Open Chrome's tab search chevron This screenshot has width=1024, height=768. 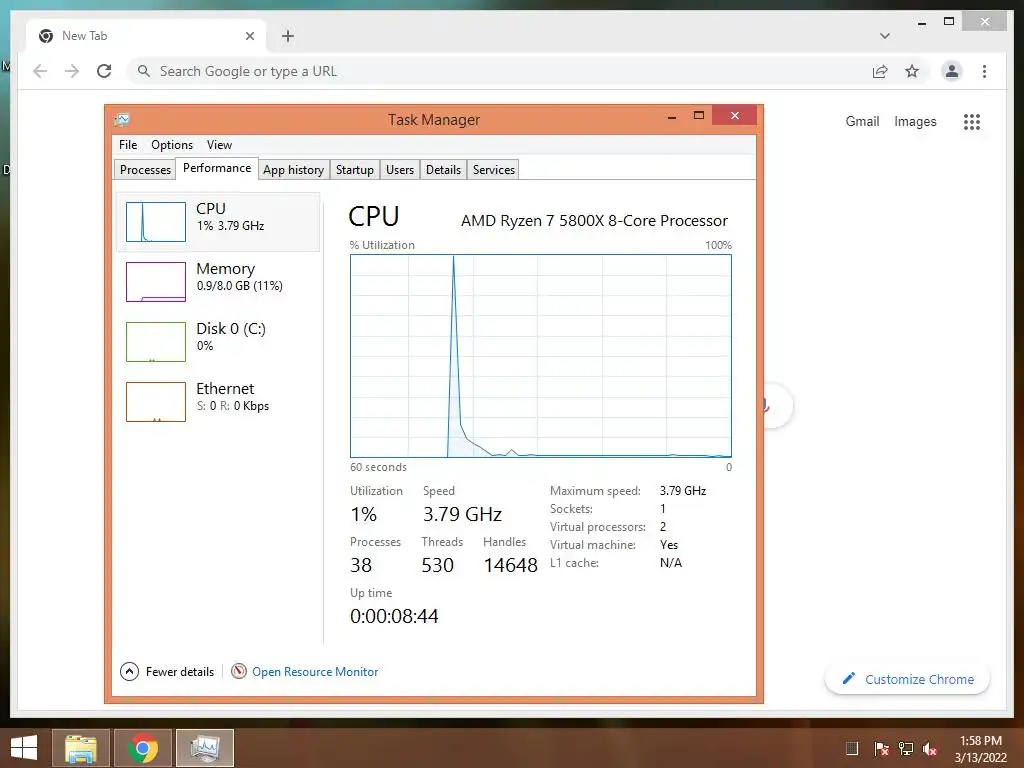click(885, 36)
